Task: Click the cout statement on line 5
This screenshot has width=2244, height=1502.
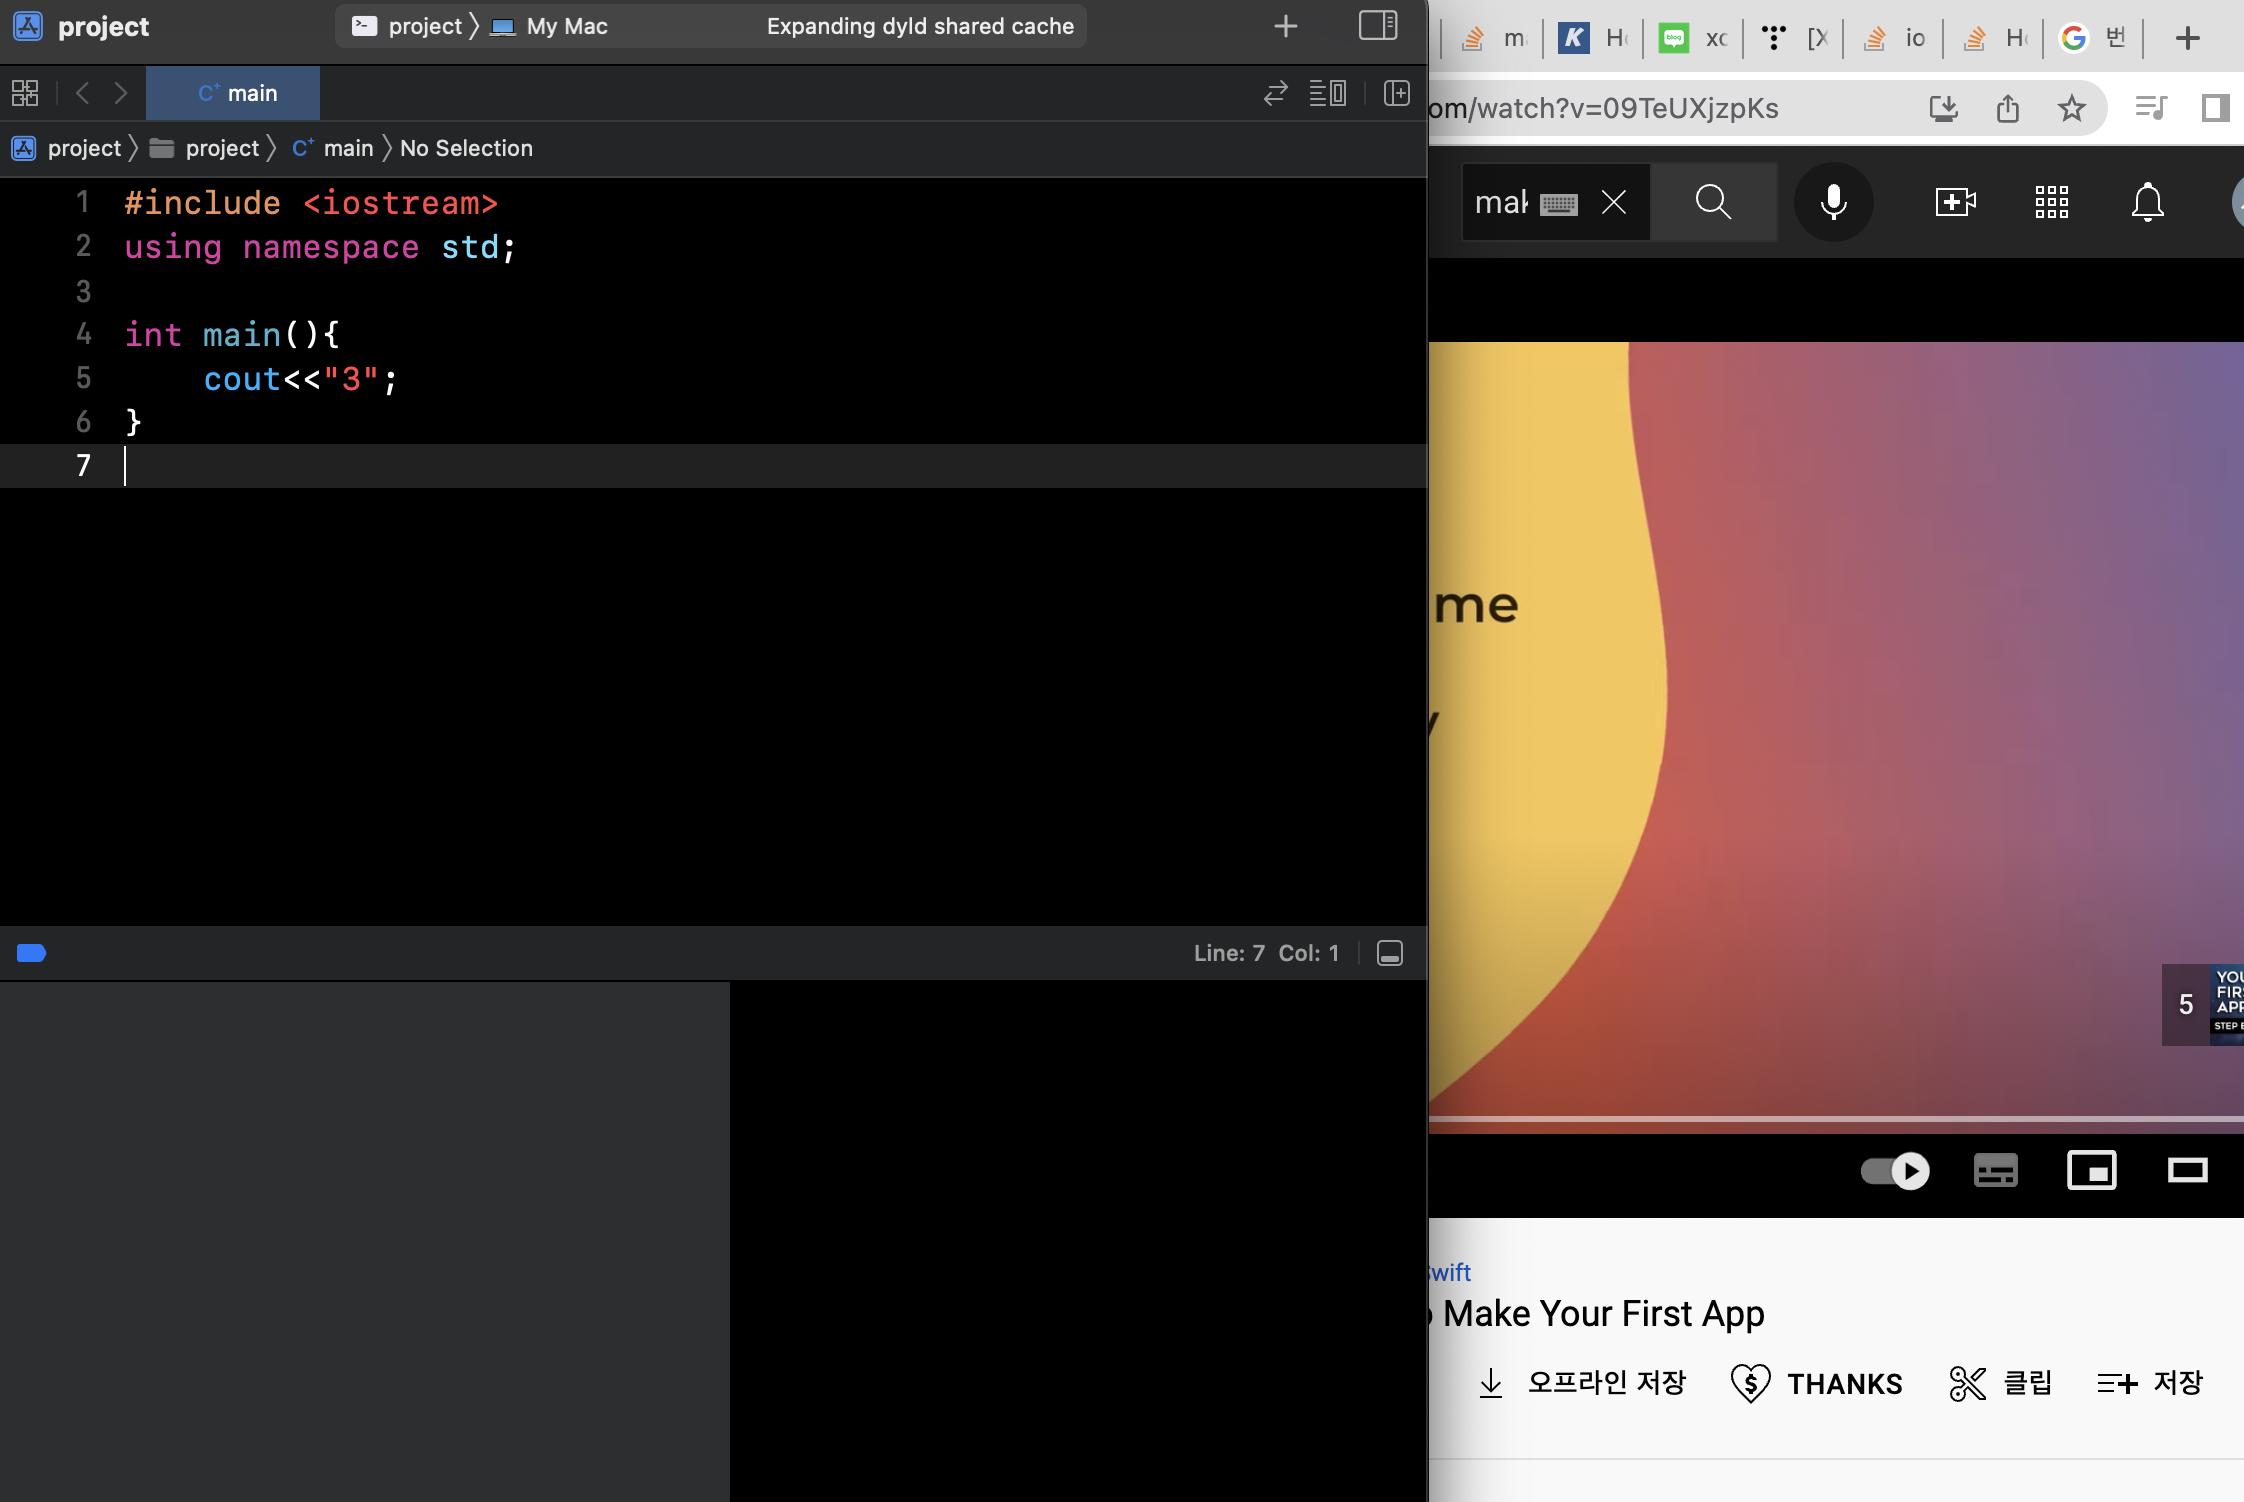Action: (300, 379)
